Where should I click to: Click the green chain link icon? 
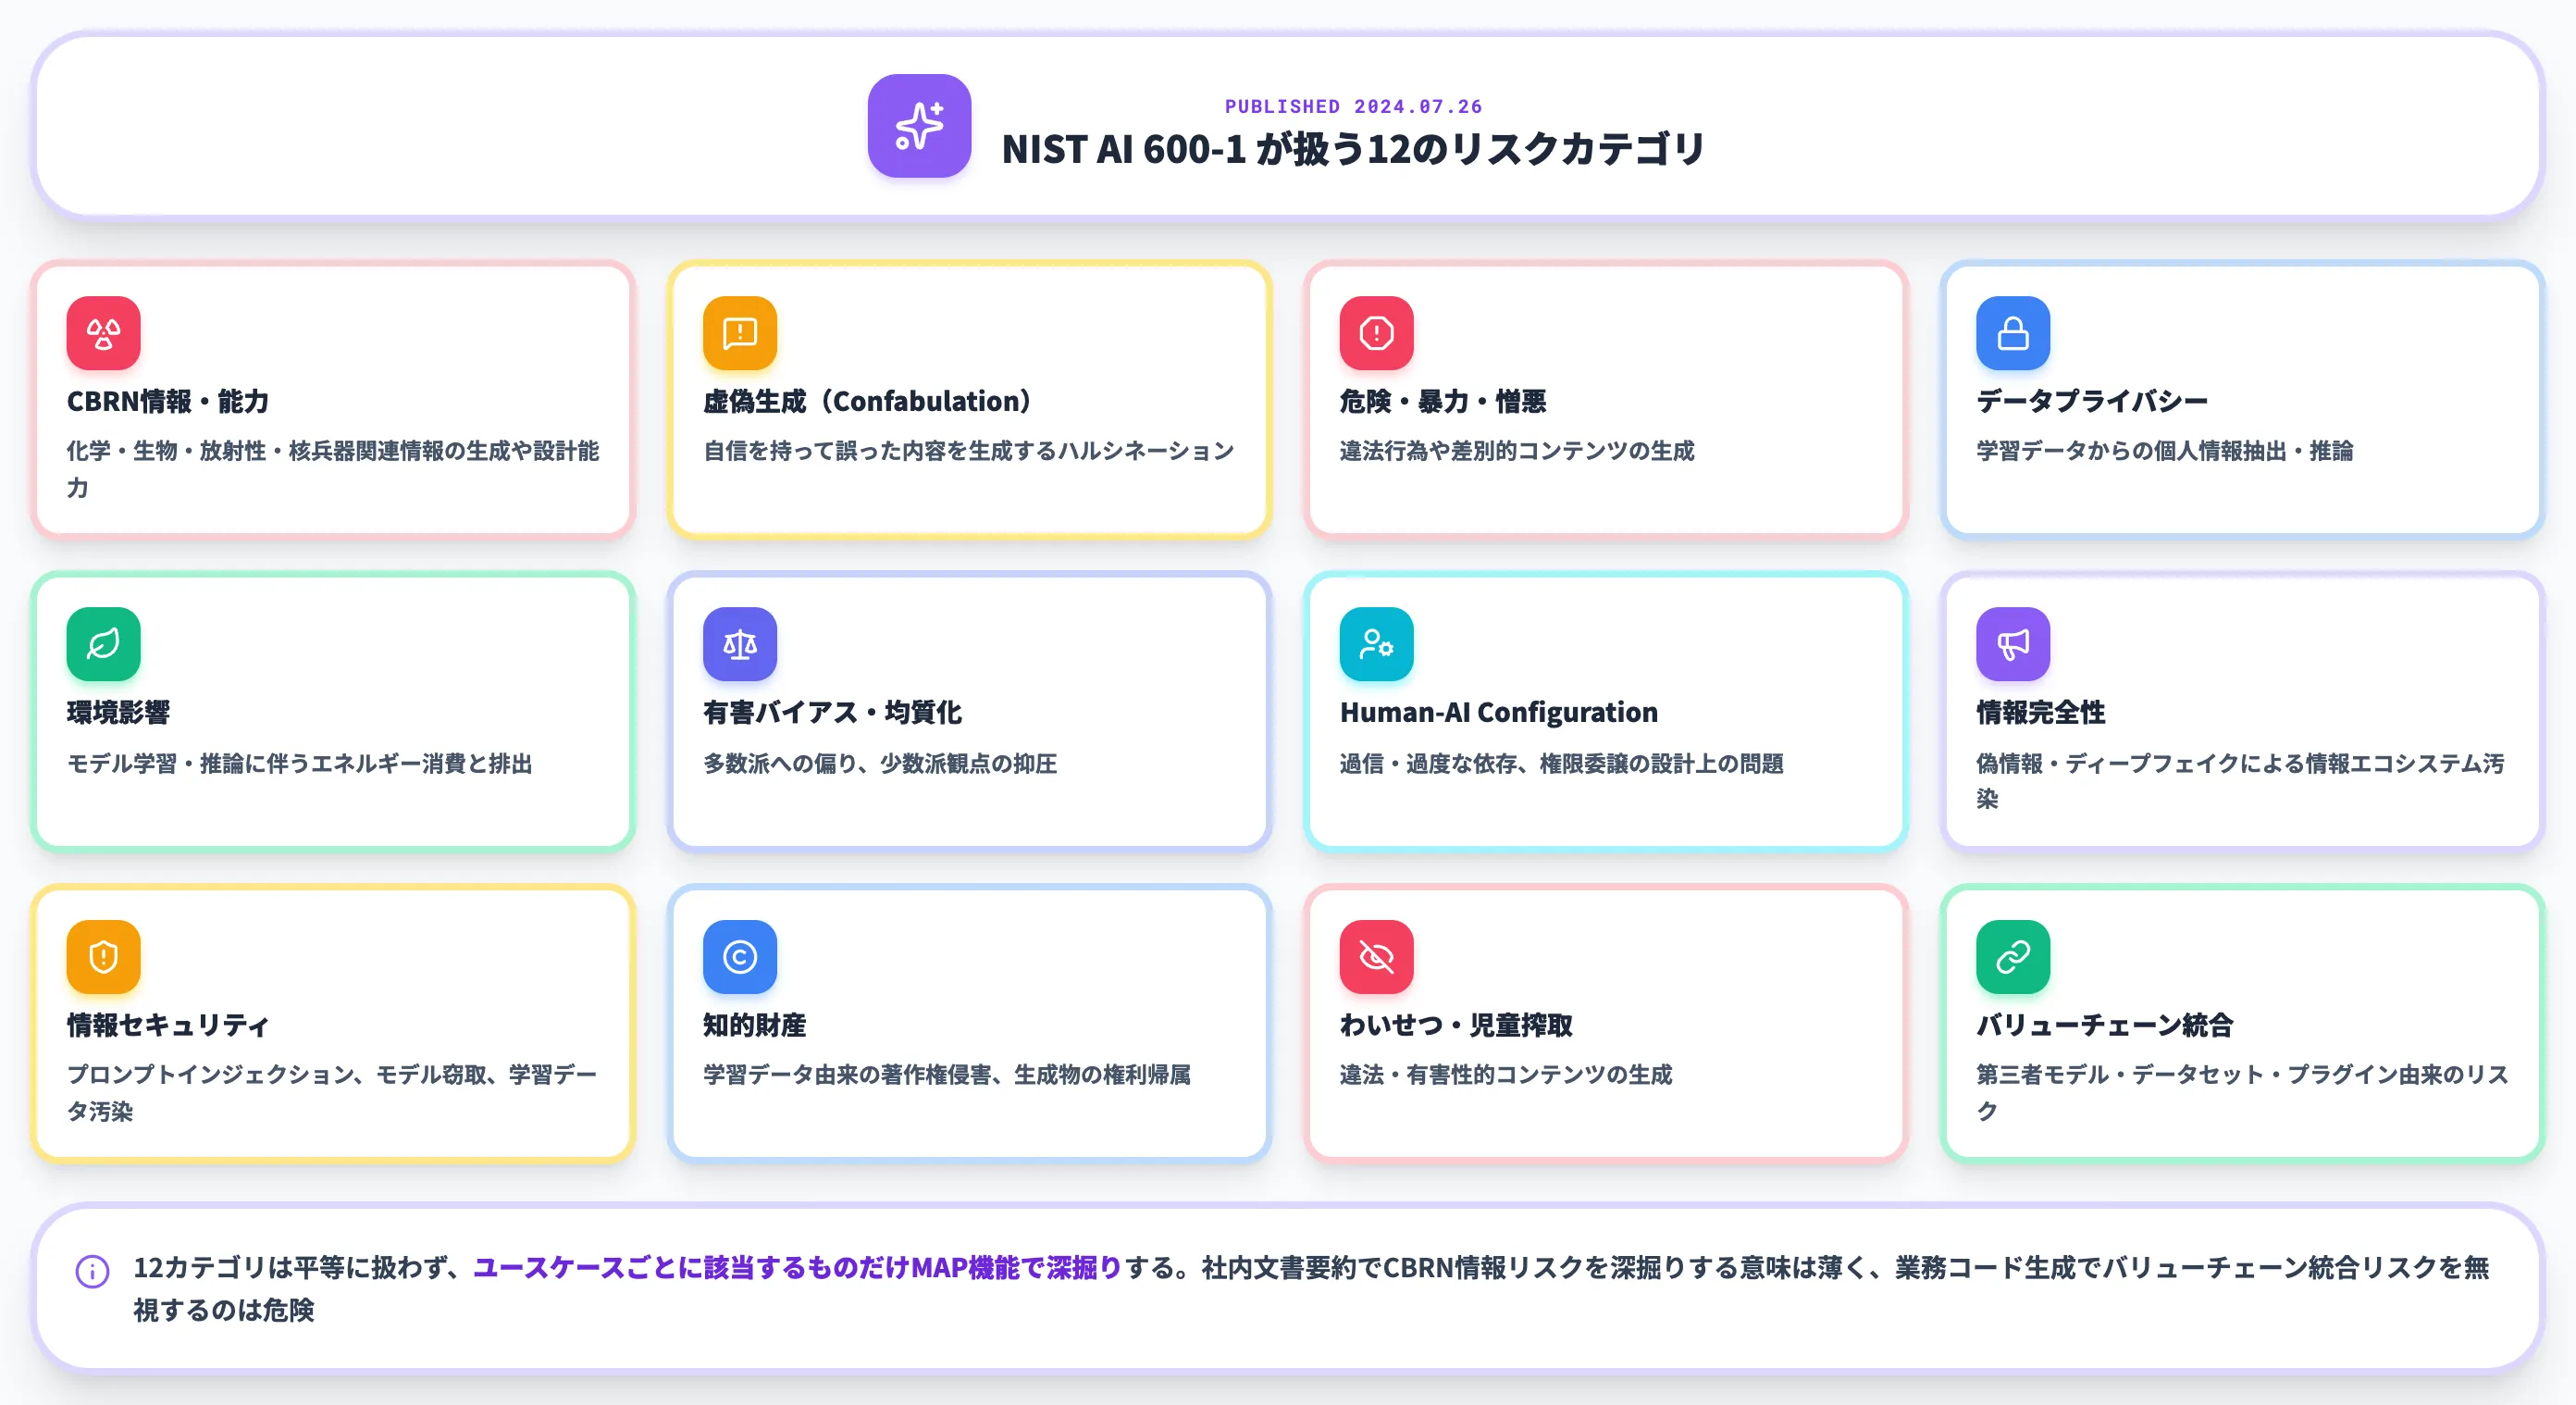(2013, 957)
